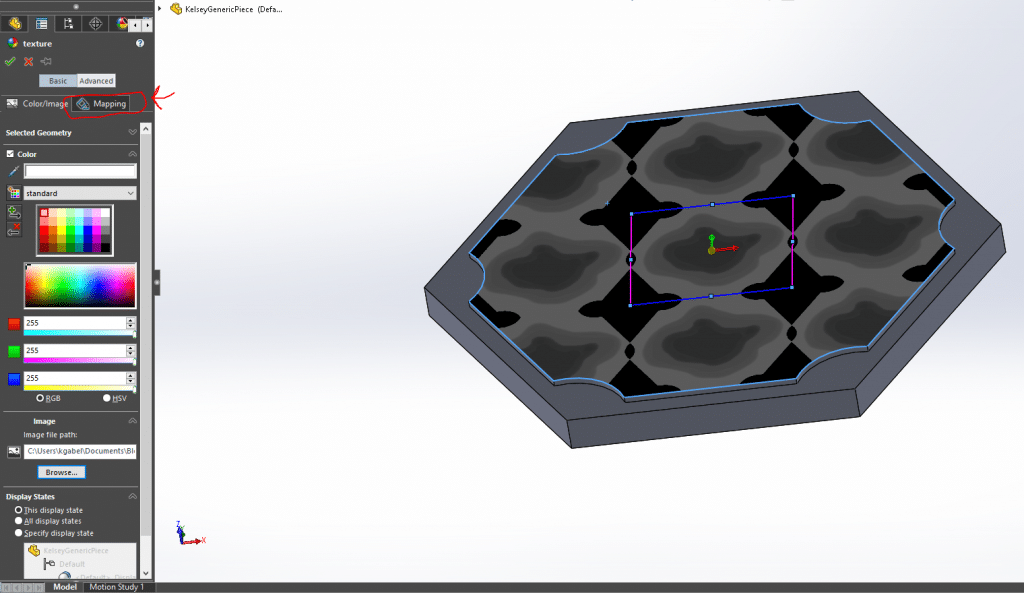Select the RGB color mode radio
1024x593 pixels.
[40, 398]
